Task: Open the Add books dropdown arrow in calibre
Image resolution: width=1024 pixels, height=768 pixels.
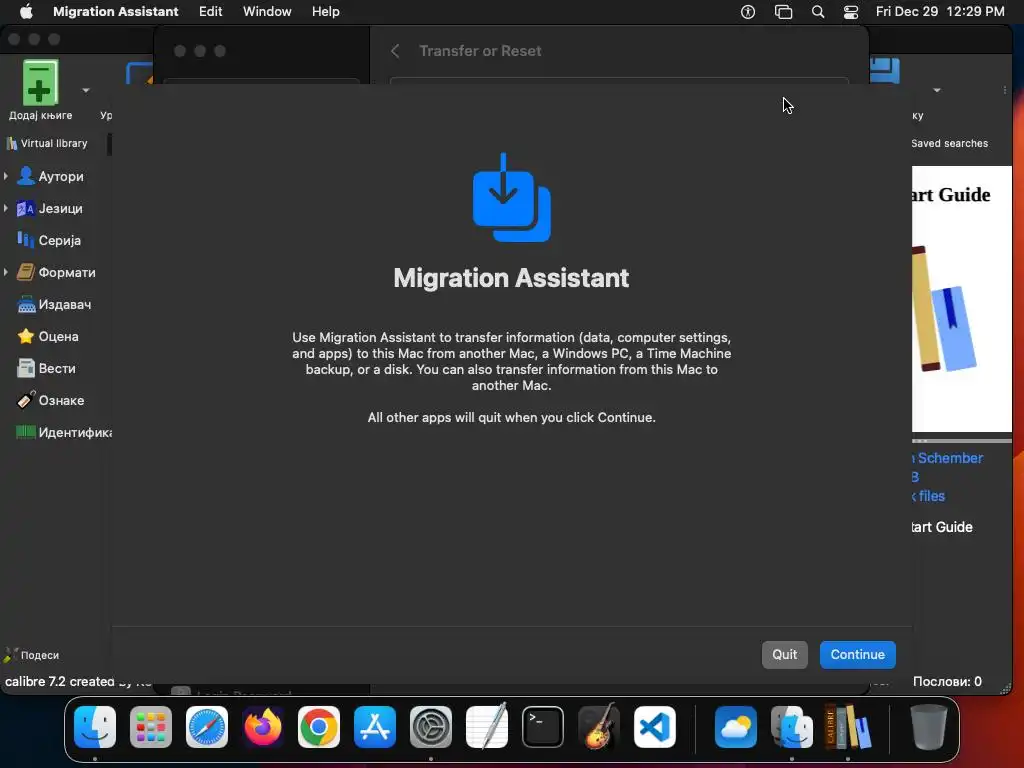Action: tap(86, 90)
